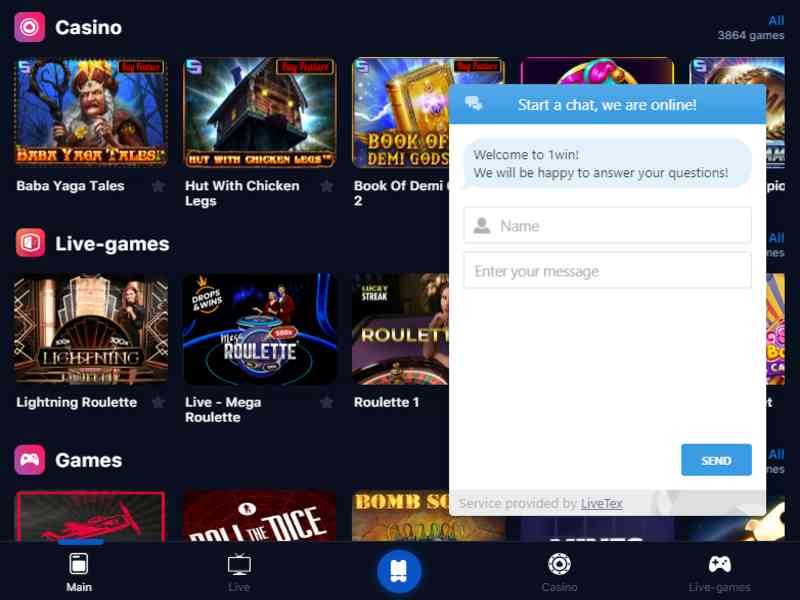Image resolution: width=800 pixels, height=600 pixels.
Task: Click the chat bubbles icon in header
Action: [x=473, y=104]
